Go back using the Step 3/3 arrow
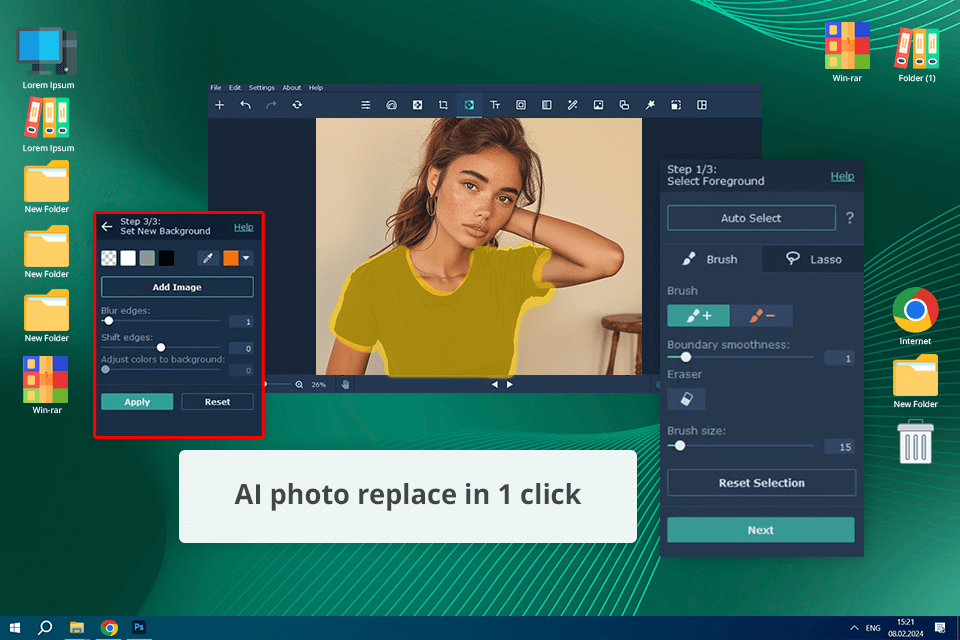 (107, 226)
